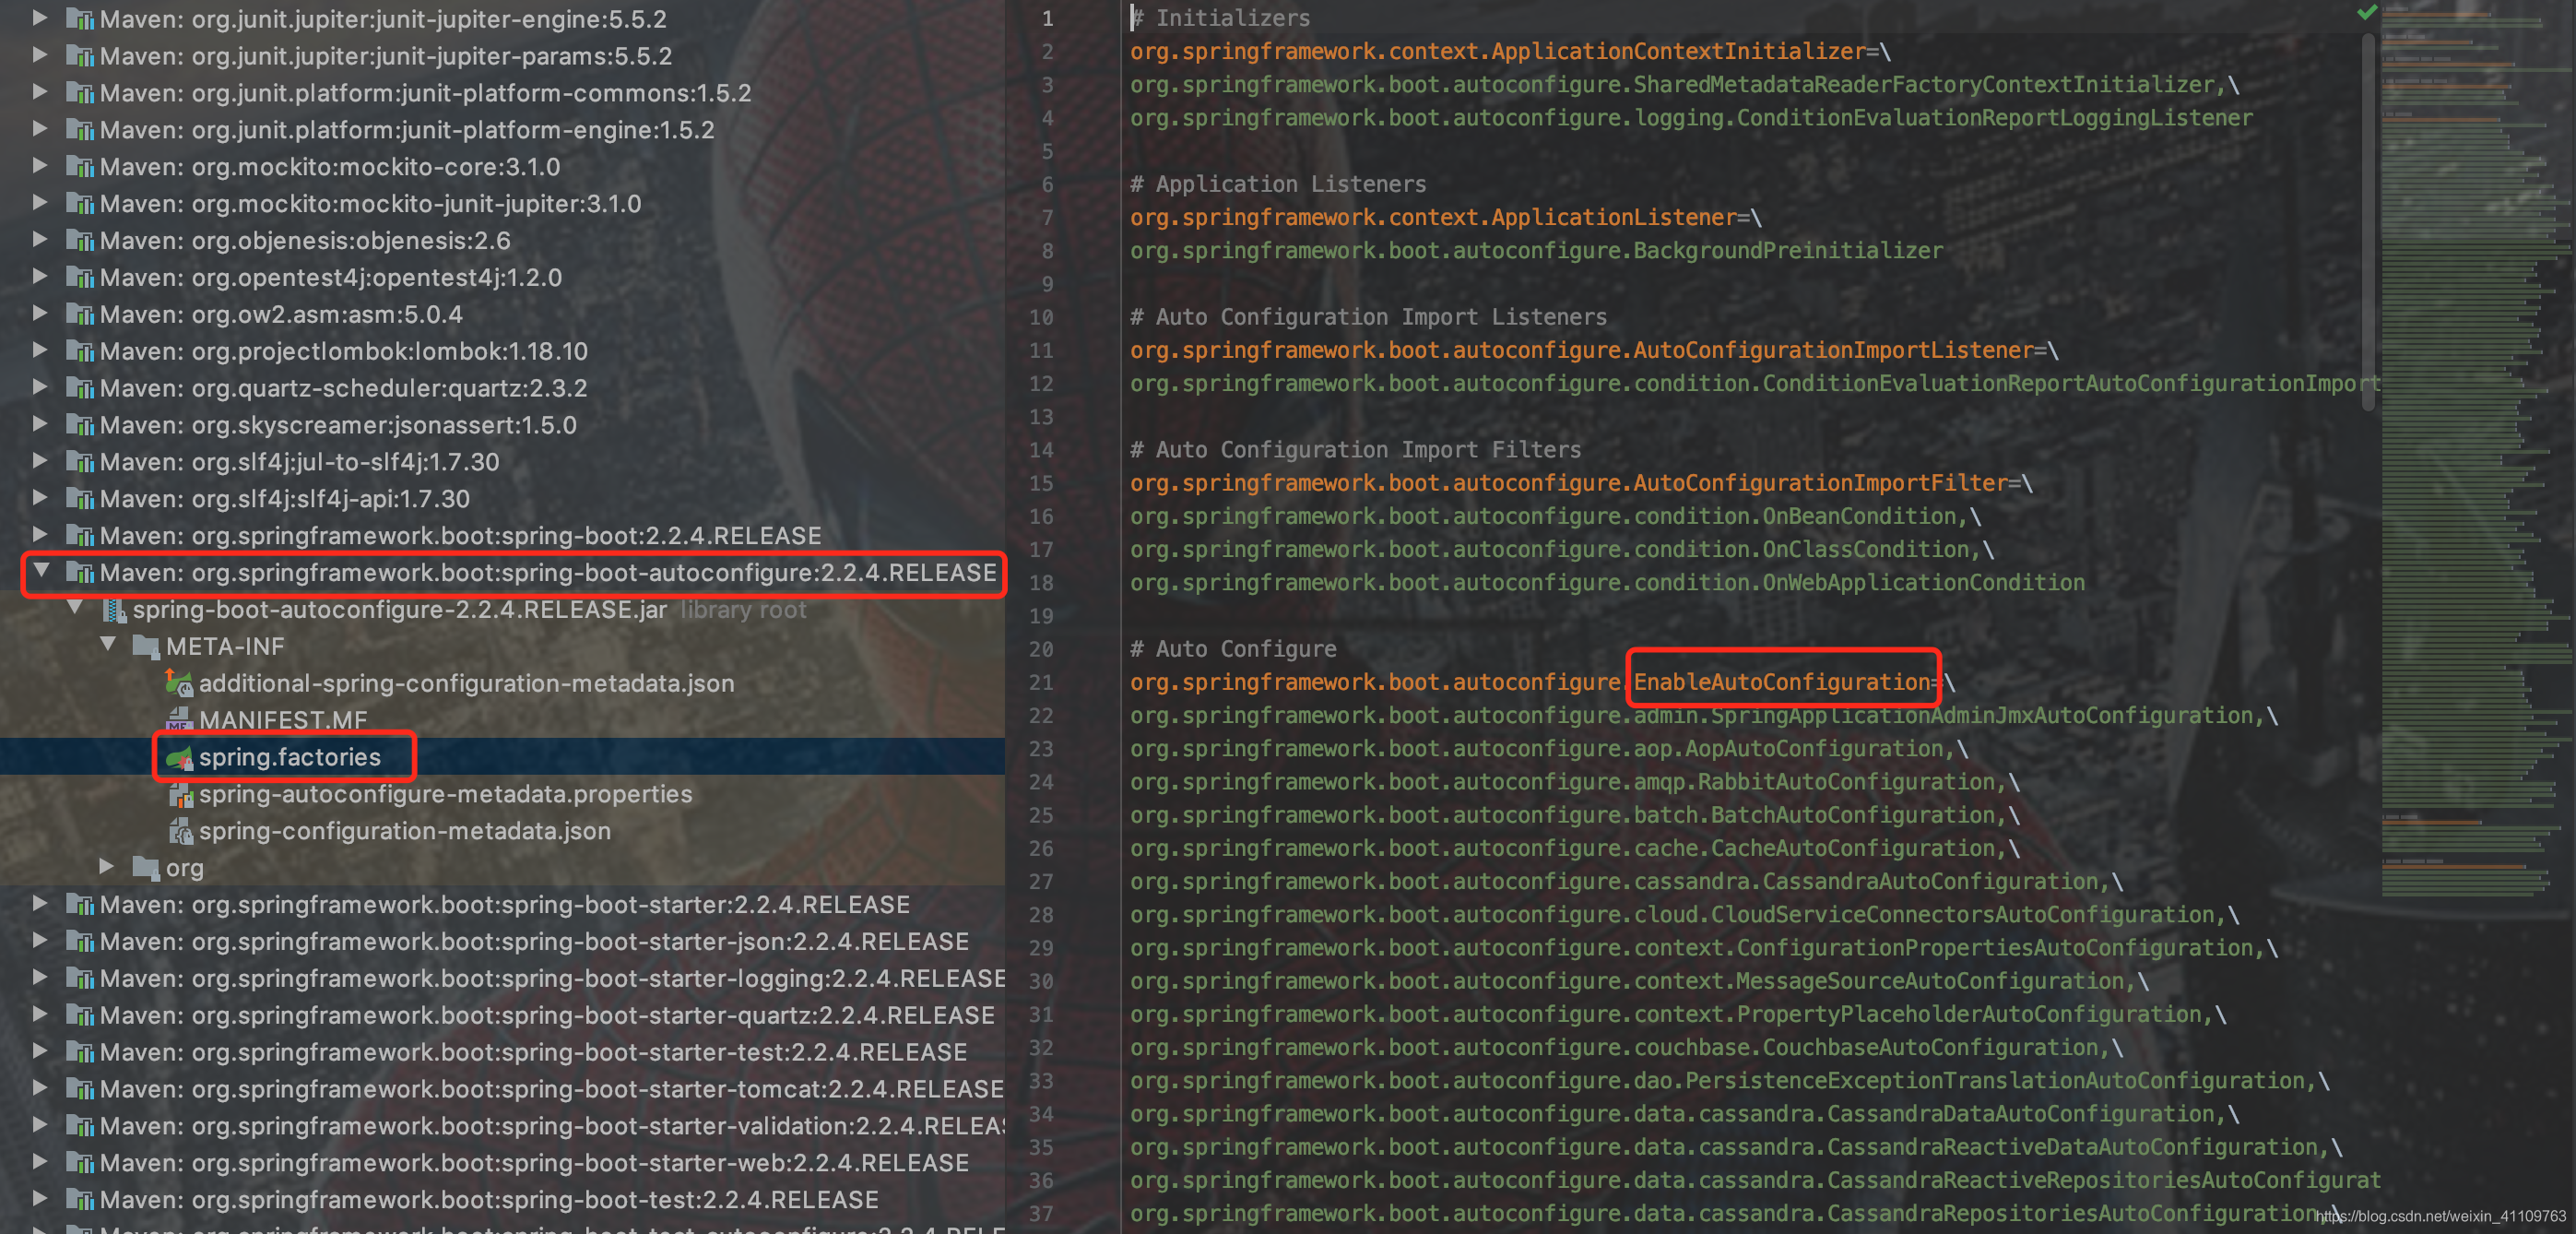Click library icon of junit-platform-commons:1.5.2
This screenshot has height=1234, width=2576.
click(80, 93)
